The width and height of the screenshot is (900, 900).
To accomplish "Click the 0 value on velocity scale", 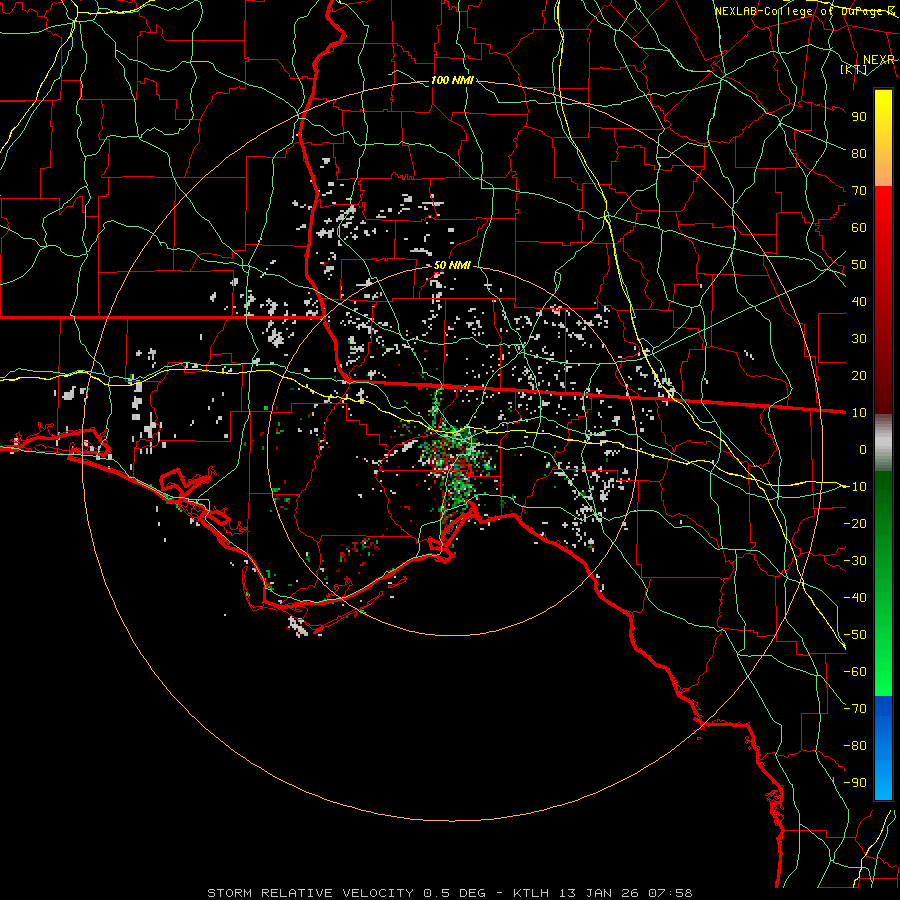I will tap(863, 449).
